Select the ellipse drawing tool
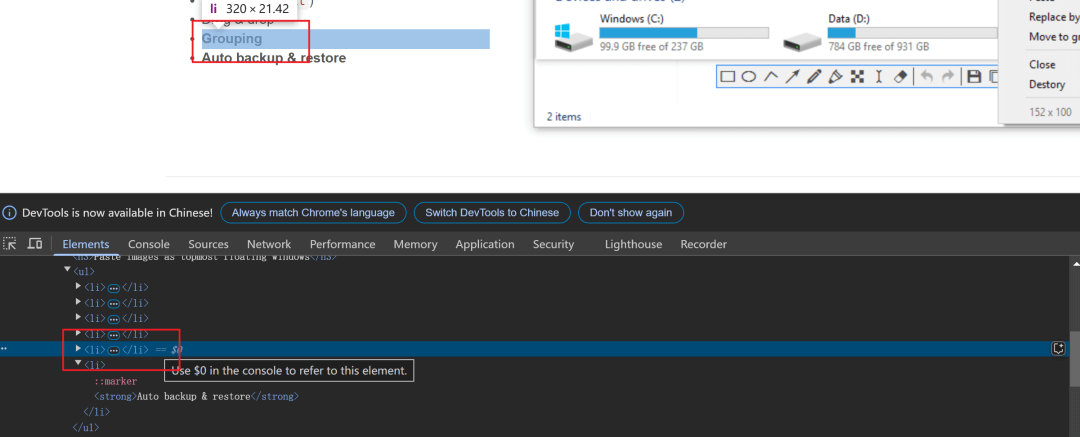 pyautogui.click(x=748, y=77)
